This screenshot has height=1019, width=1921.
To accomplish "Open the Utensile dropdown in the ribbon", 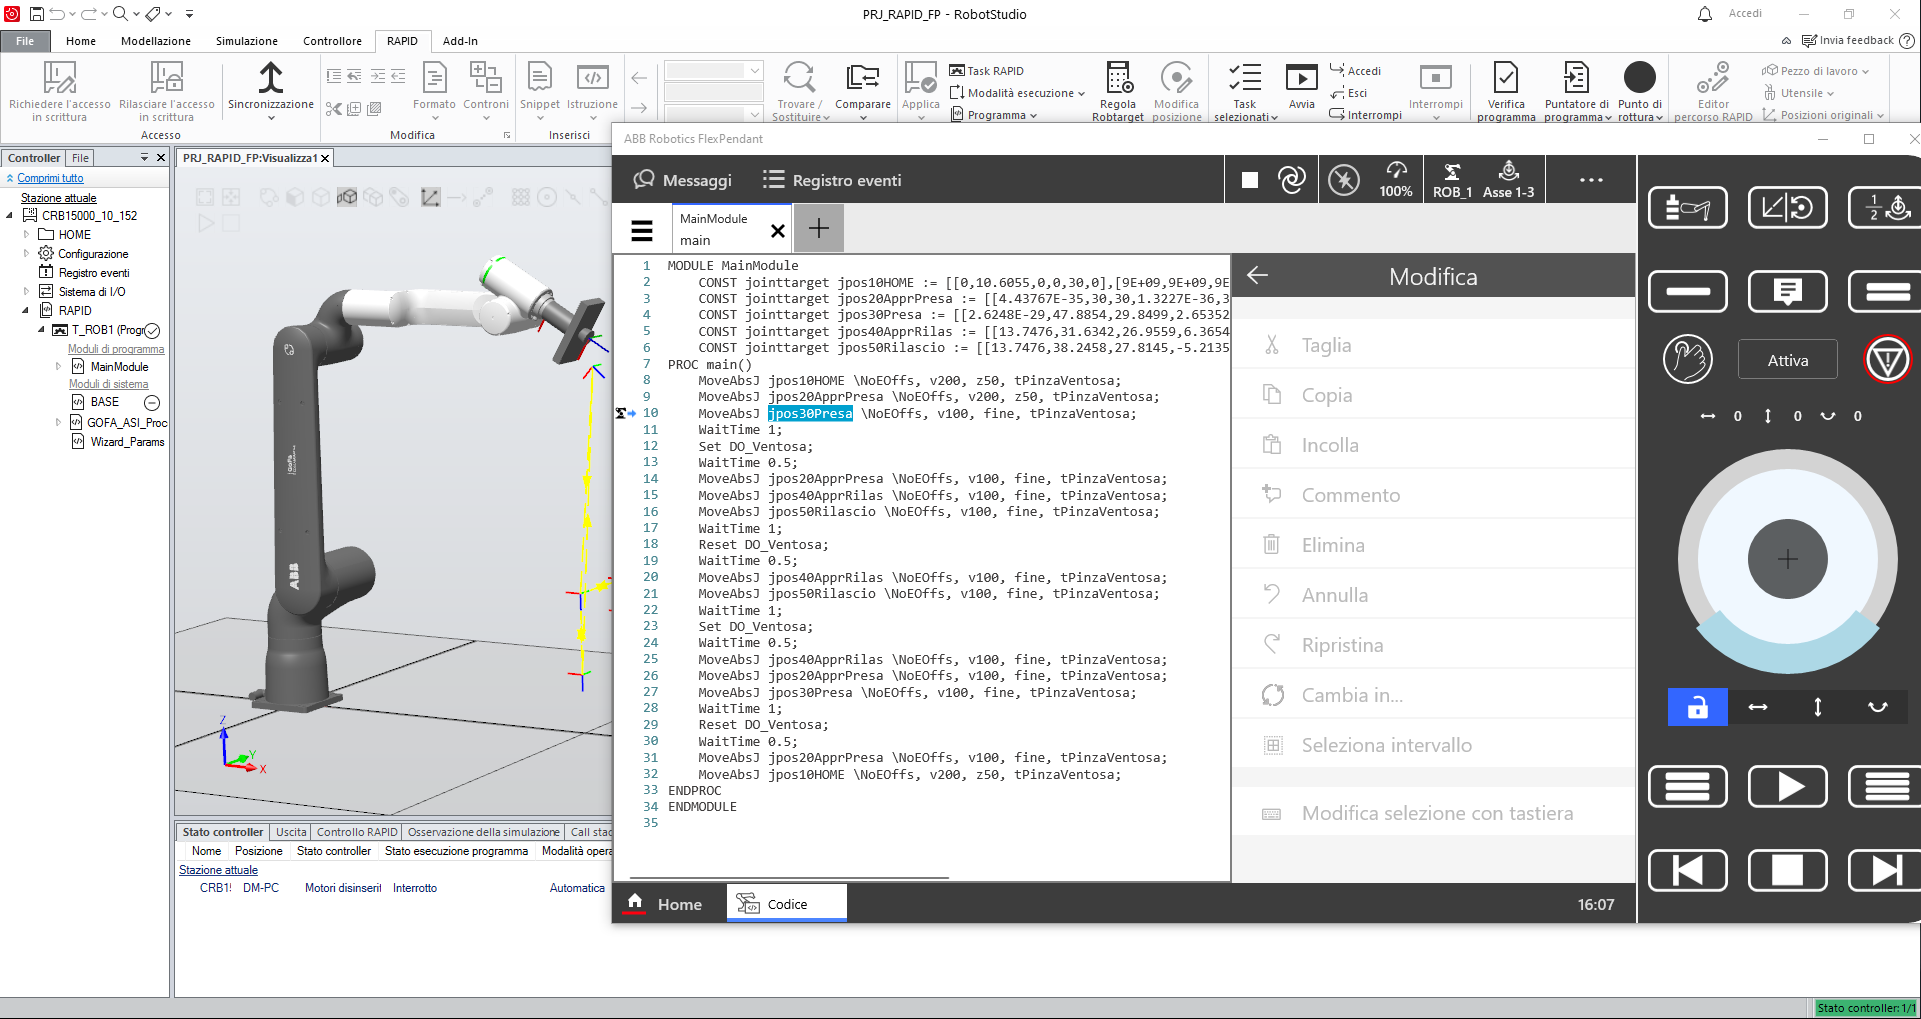I will point(1800,92).
